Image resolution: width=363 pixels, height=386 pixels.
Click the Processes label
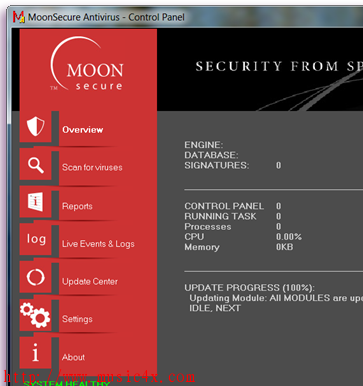(x=208, y=227)
